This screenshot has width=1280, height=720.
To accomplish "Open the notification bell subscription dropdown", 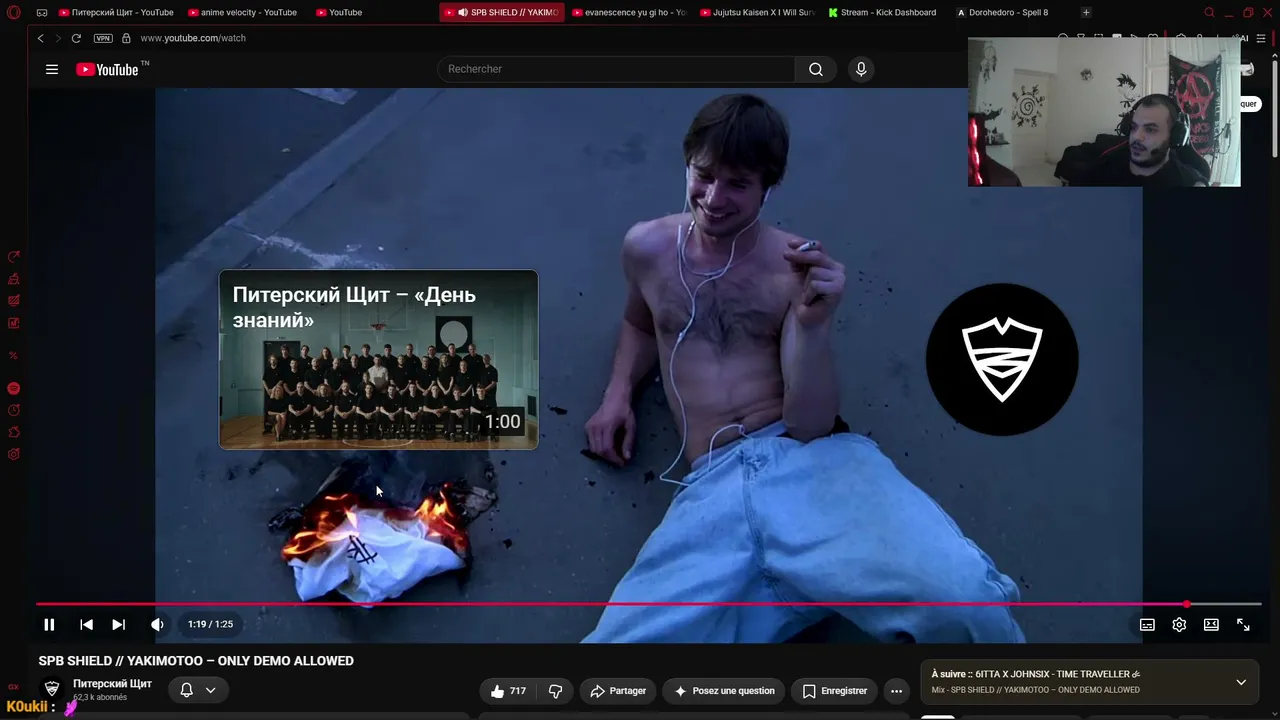I will [197, 690].
